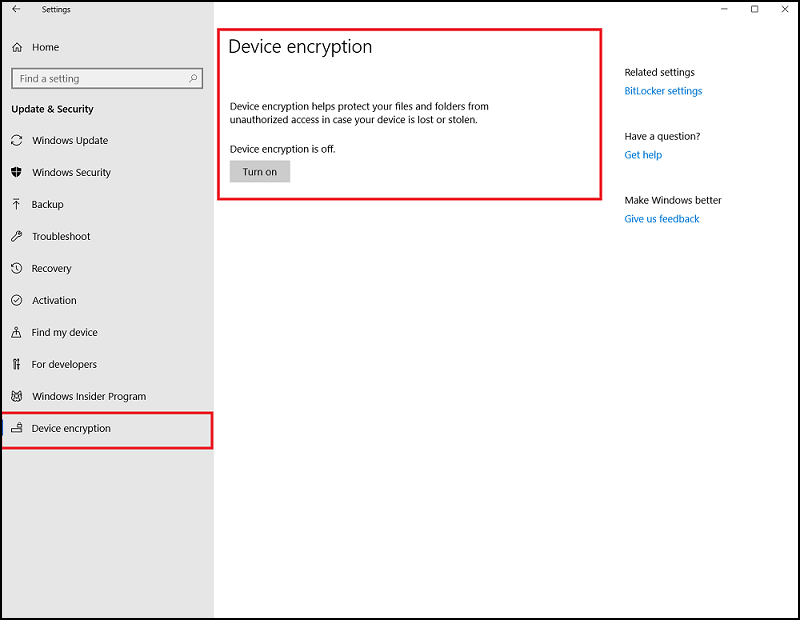Click the Turn on button for device encryption
800x620 pixels.
(259, 171)
